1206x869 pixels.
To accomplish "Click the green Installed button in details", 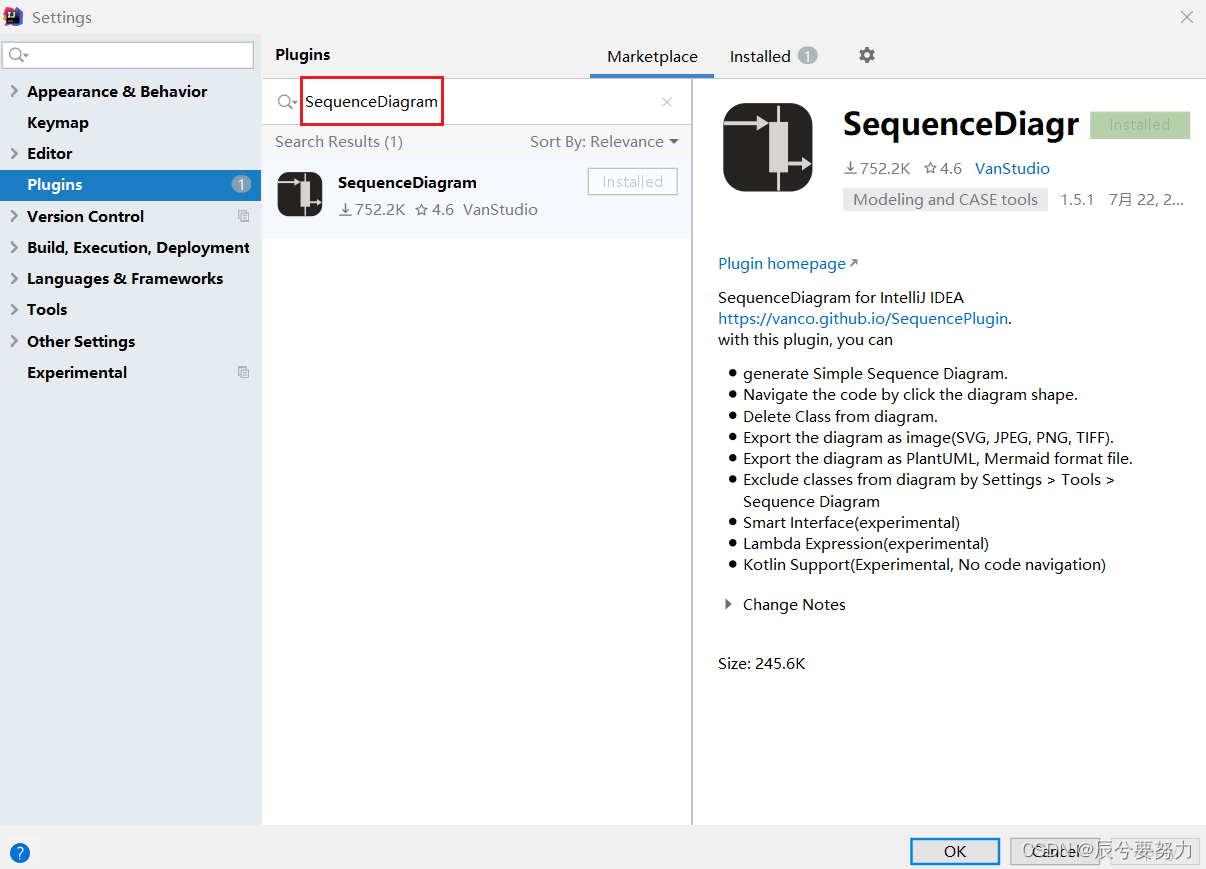I will (1140, 125).
